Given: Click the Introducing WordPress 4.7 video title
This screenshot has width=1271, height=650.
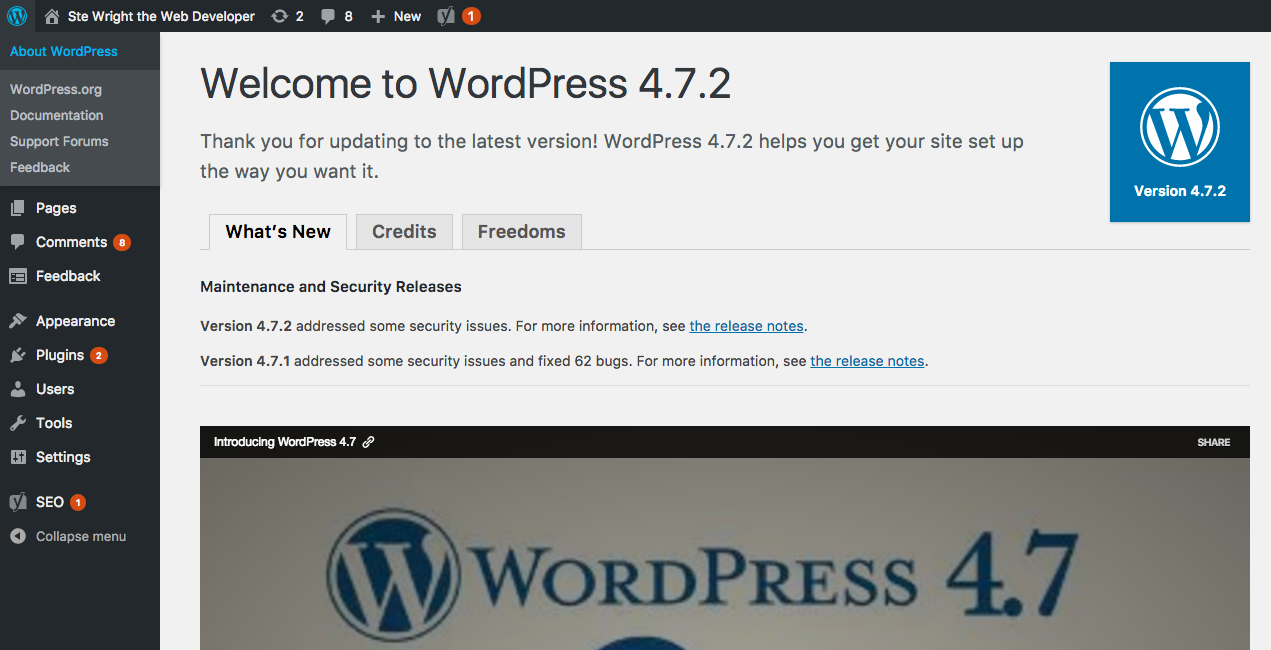Looking at the screenshot, I should (x=285, y=442).
